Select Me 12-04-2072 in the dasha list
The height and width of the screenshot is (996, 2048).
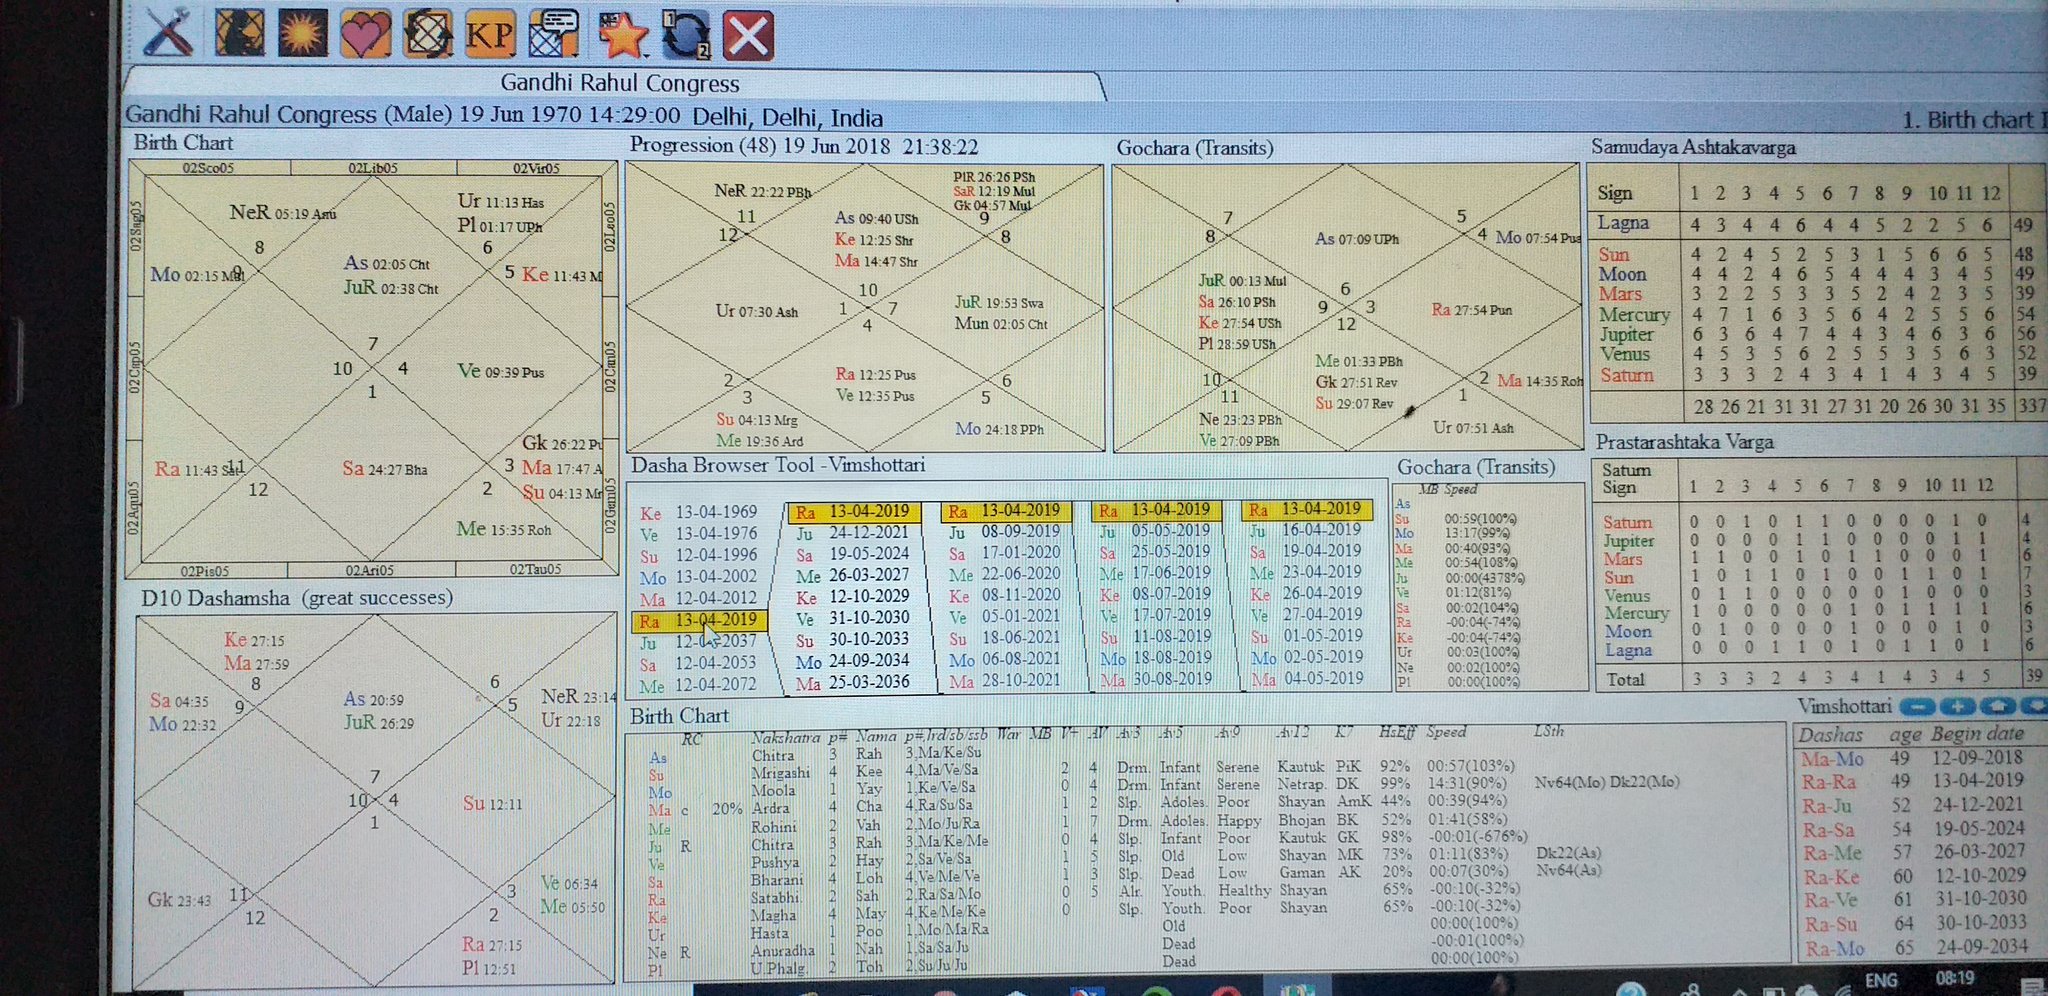click(698, 686)
